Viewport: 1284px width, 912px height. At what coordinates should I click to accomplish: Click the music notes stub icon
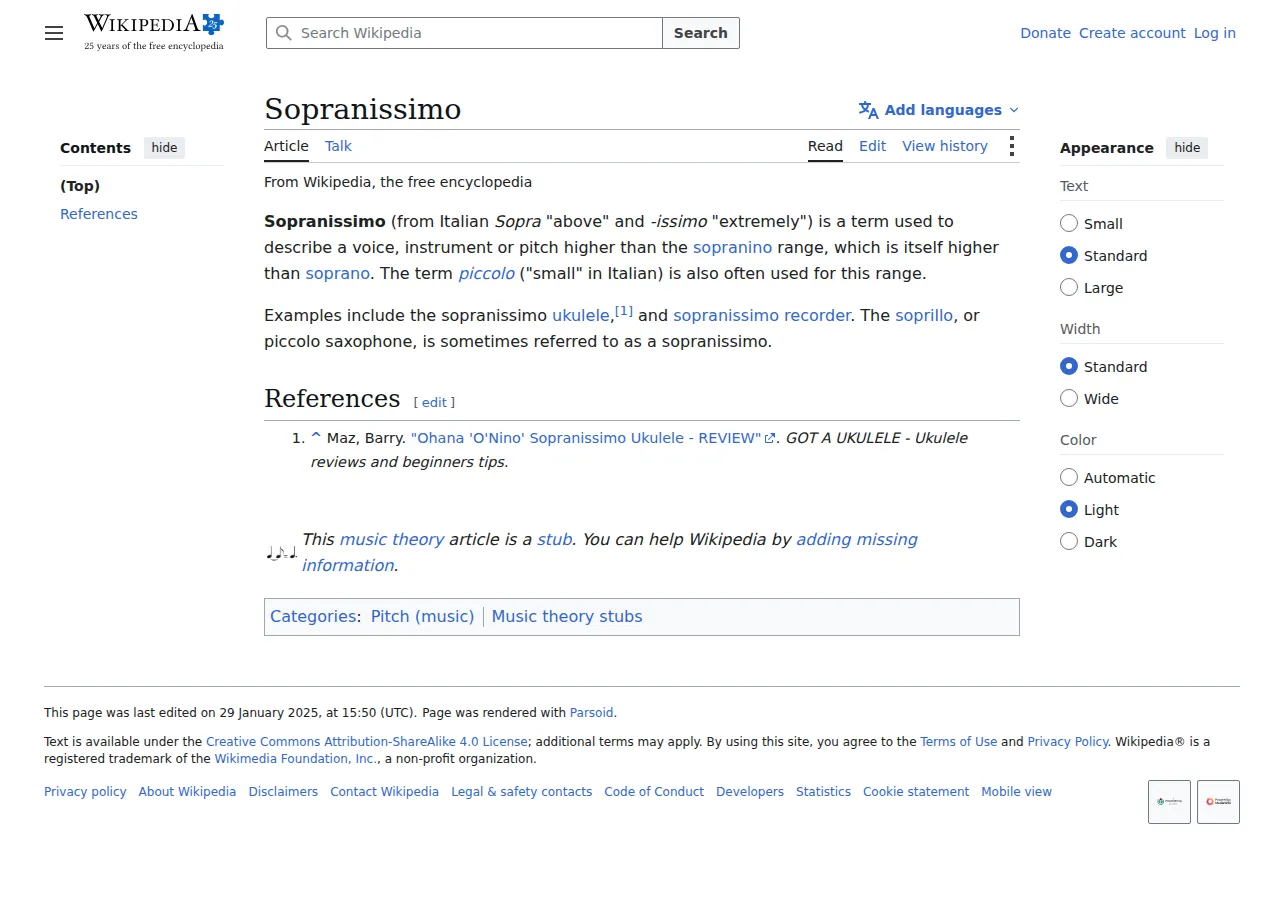[x=281, y=552]
